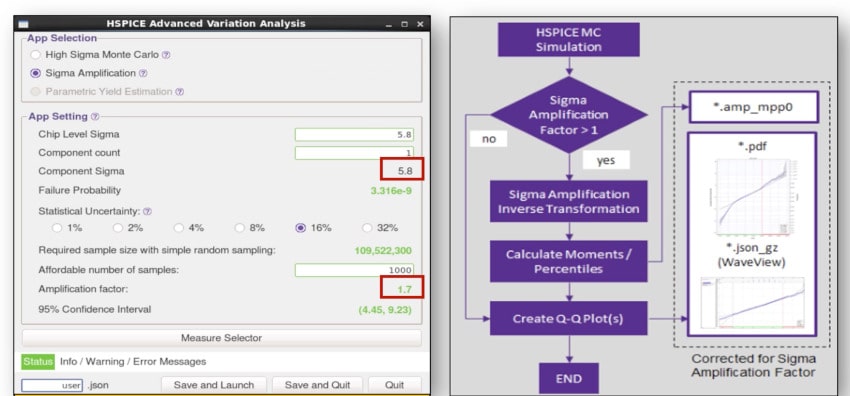Click help icon after Parametric Yield Estimation
Image resolution: width=850 pixels, height=396 pixels.
179,92
